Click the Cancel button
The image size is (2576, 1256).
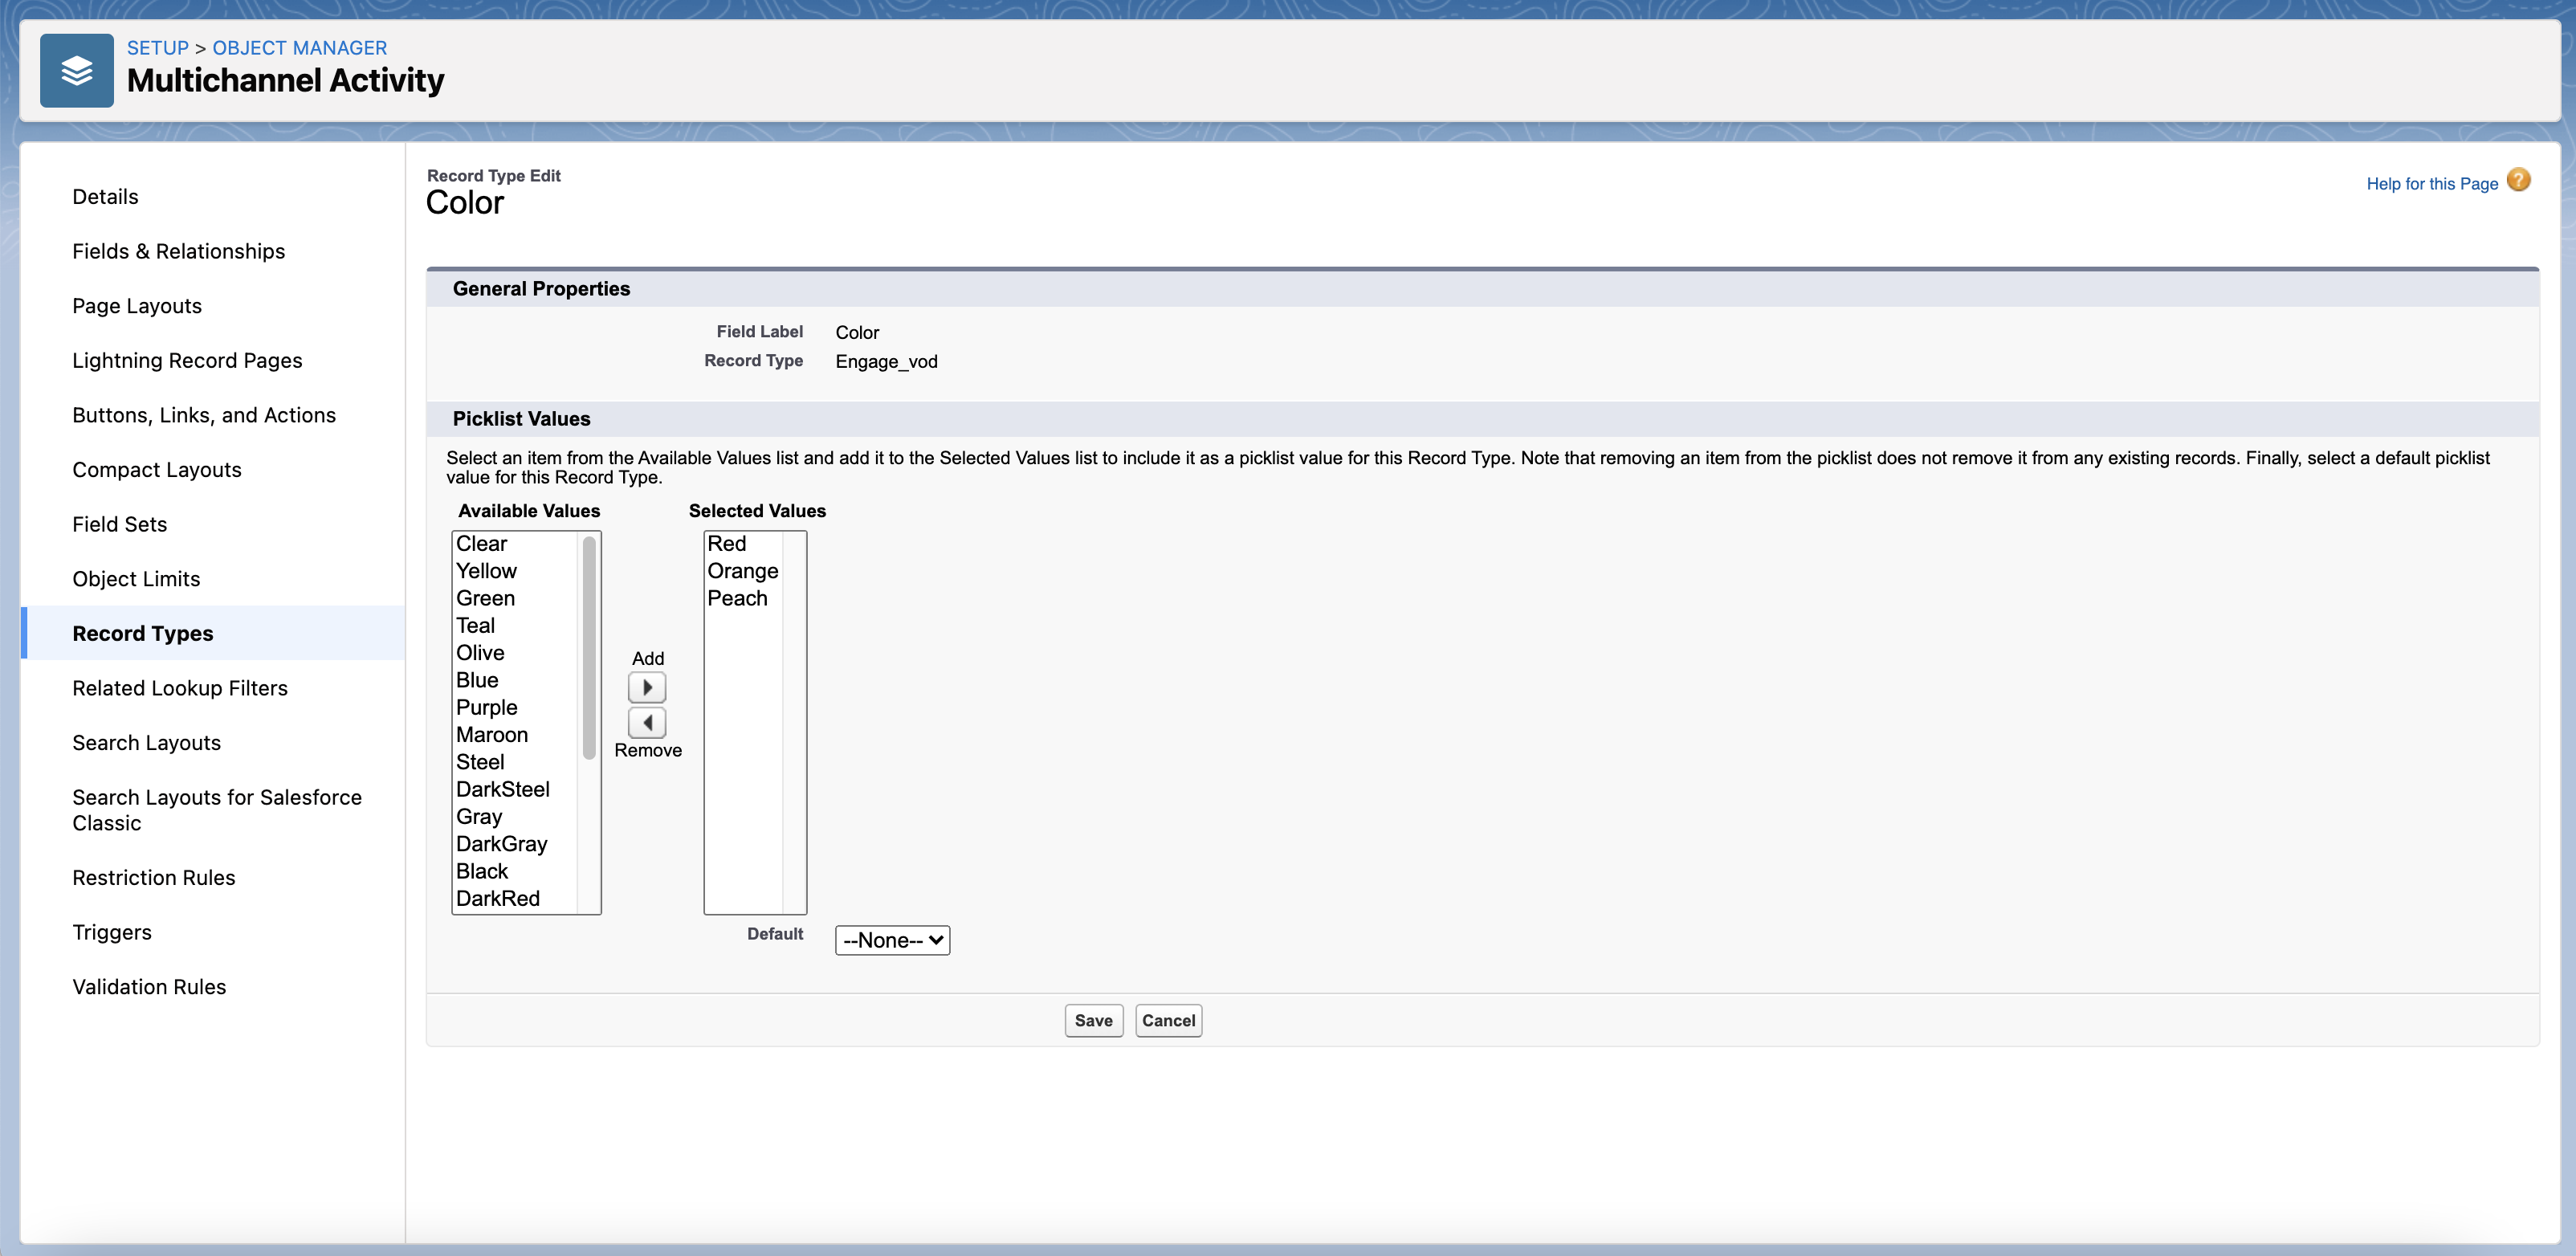click(x=1168, y=1020)
